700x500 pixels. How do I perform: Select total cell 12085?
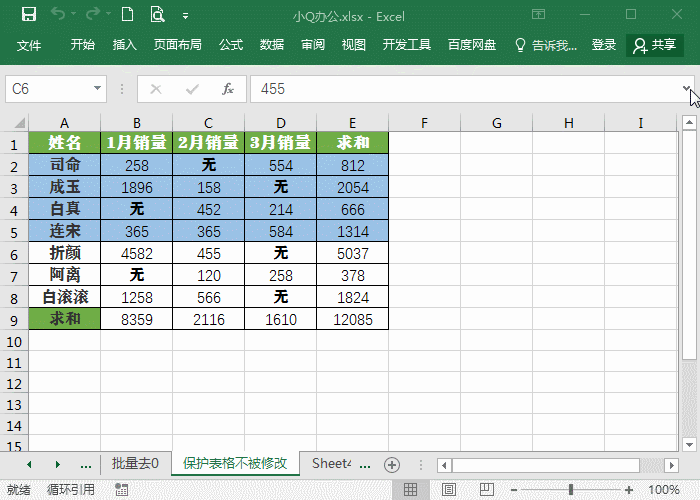click(353, 319)
